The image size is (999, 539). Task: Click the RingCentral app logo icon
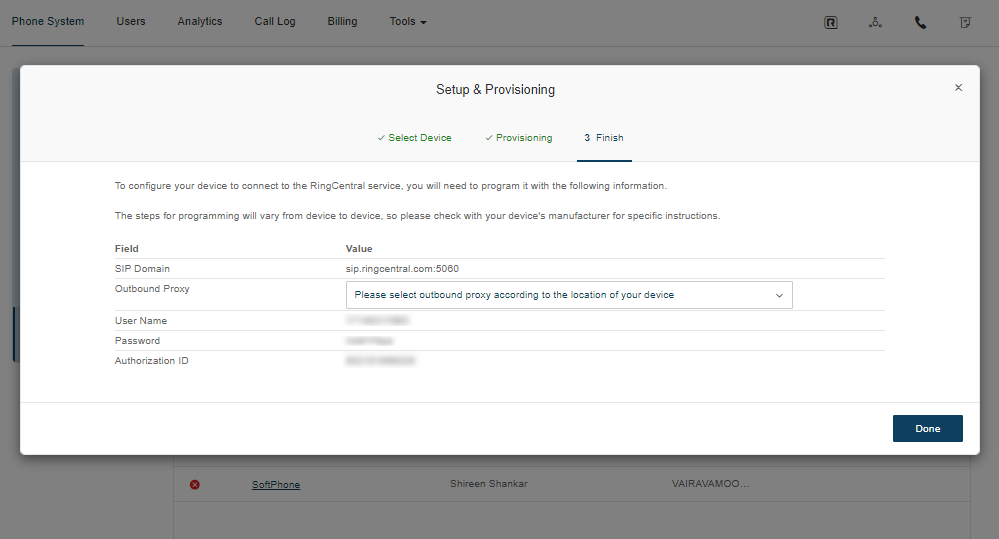click(x=830, y=22)
